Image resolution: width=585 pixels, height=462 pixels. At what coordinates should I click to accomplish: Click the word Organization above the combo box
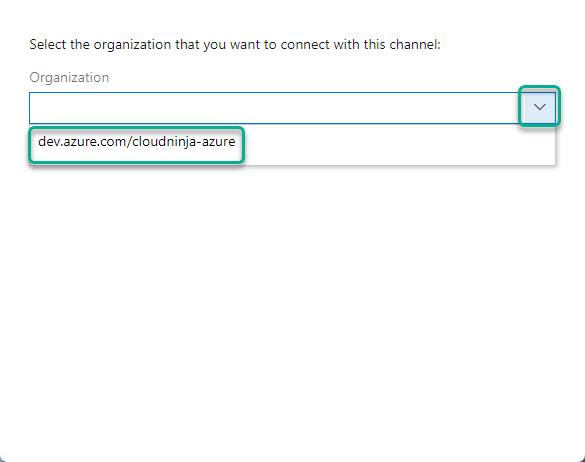pyautogui.click(x=69, y=78)
